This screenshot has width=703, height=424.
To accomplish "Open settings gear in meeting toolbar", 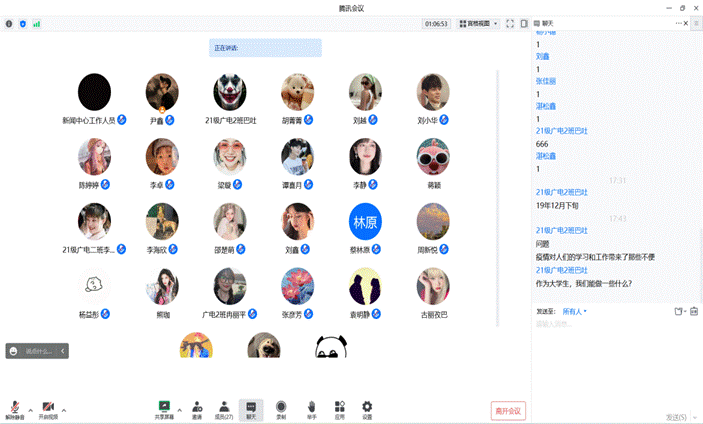I will pos(367,410).
